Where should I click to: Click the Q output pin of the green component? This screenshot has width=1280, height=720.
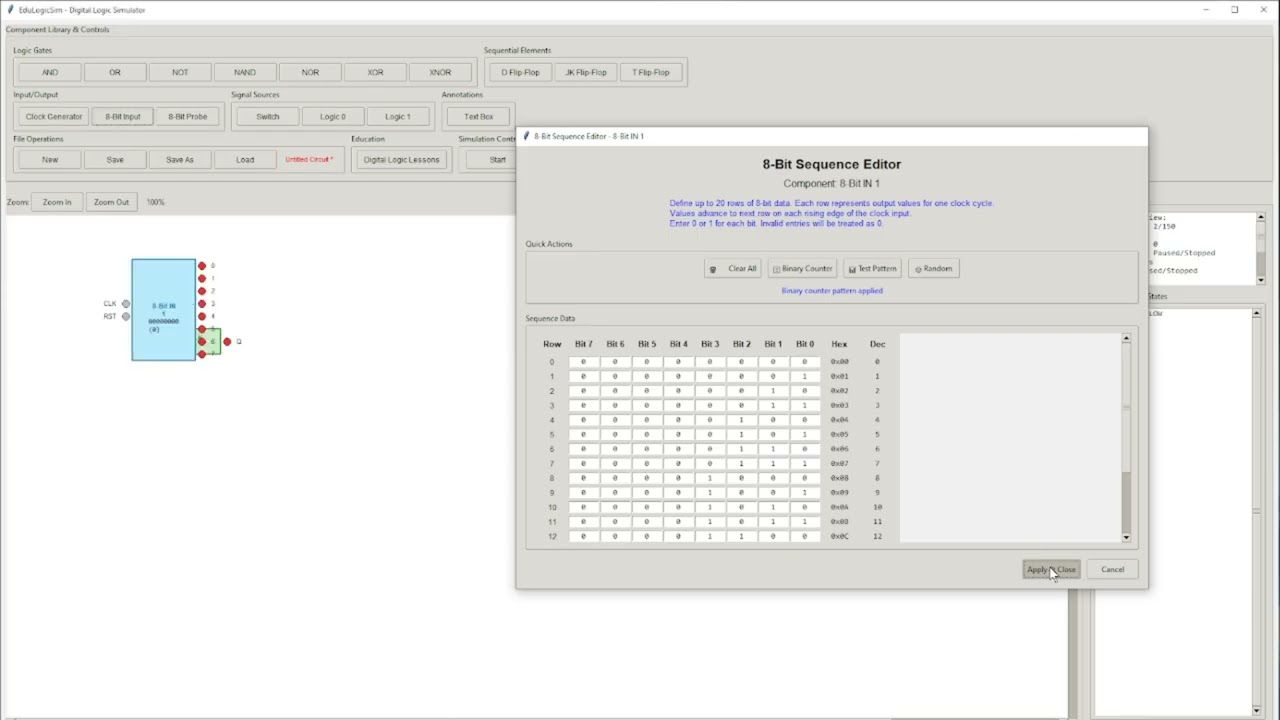[227, 342]
